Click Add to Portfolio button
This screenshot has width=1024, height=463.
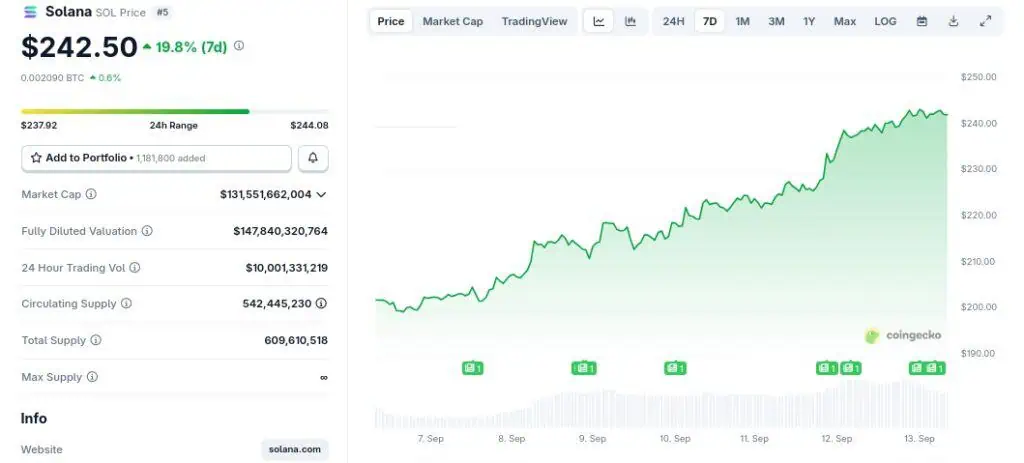[157, 158]
